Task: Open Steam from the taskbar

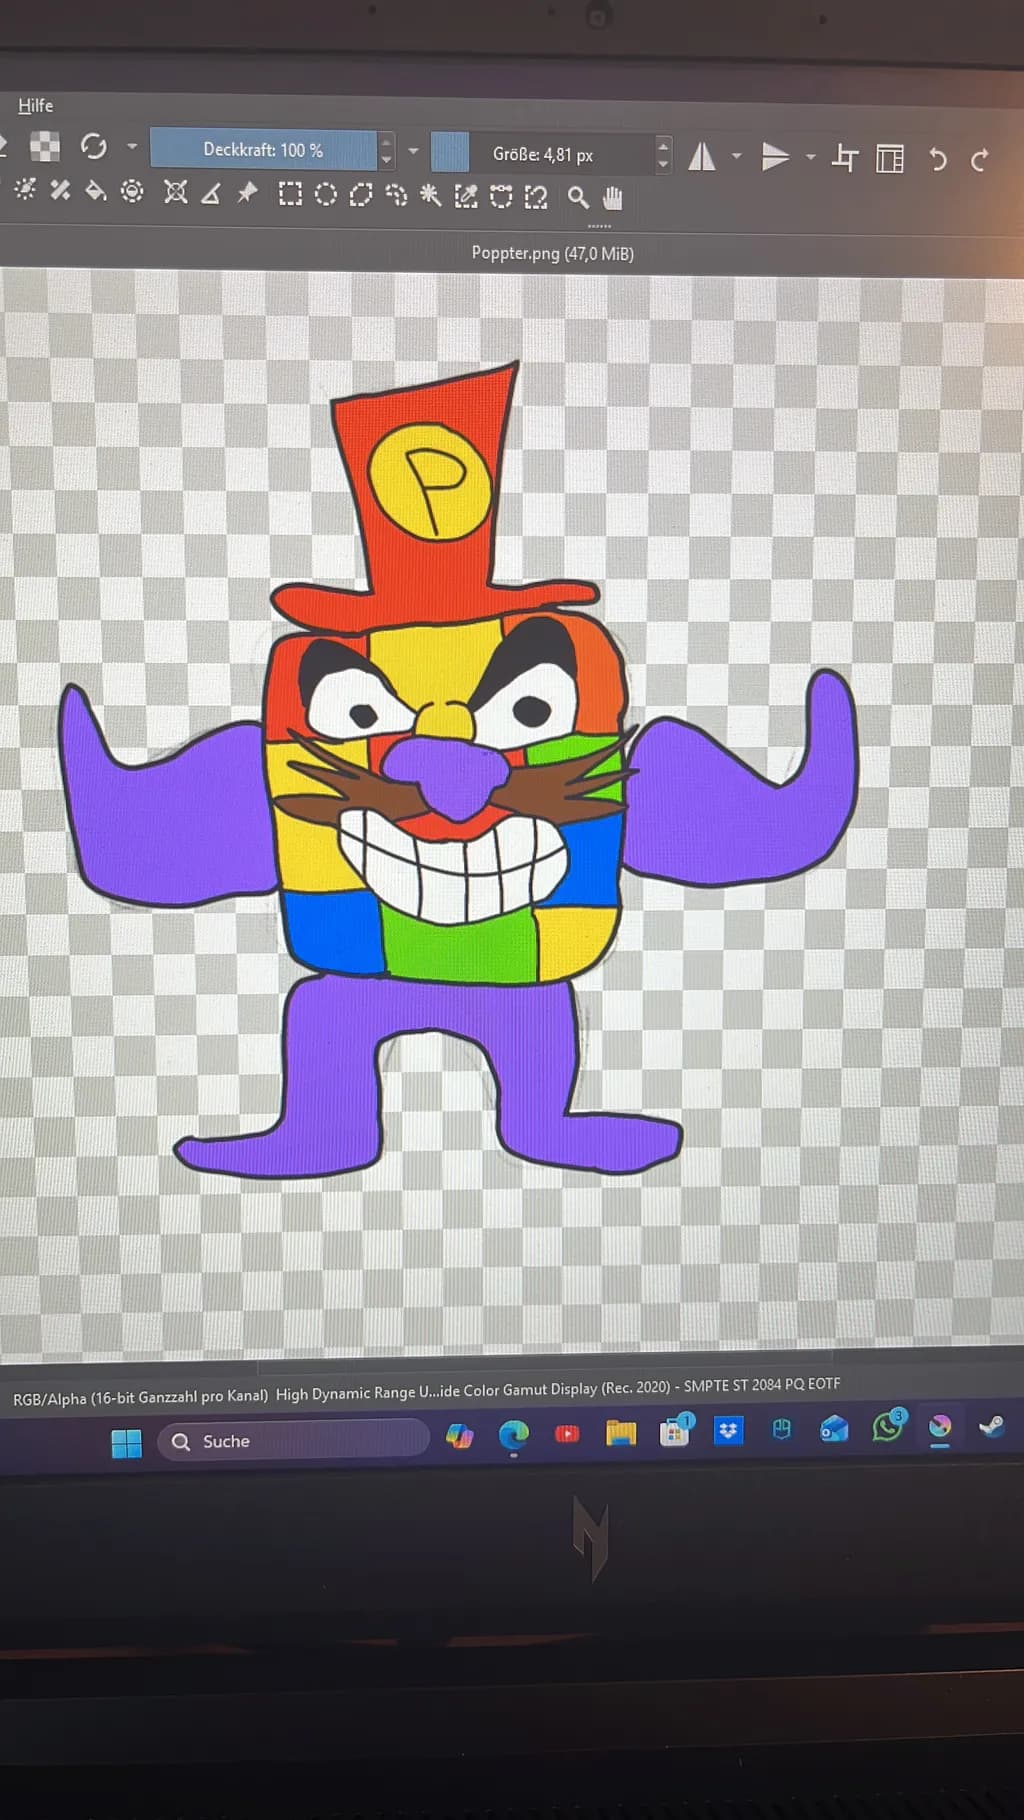Action: click(x=992, y=1426)
